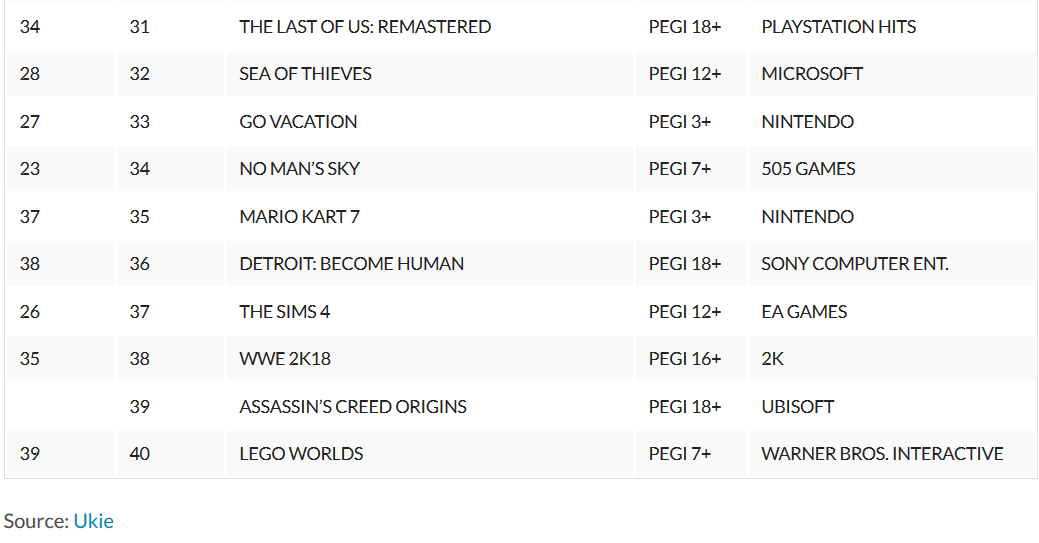Select the 505 GAMES publisher cell
The height and width of the screenshot is (543, 1039).
click(x=808, y=169)
